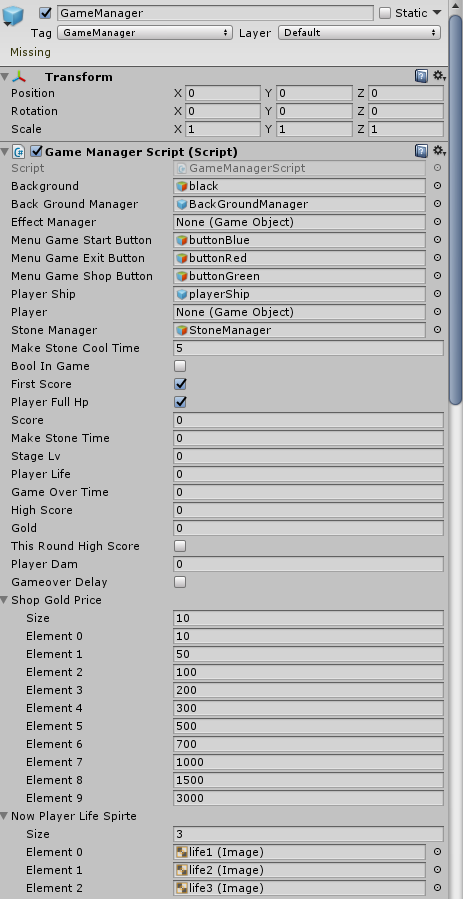Click the Stage Lv label
The image size is (463, 899).
36,456
